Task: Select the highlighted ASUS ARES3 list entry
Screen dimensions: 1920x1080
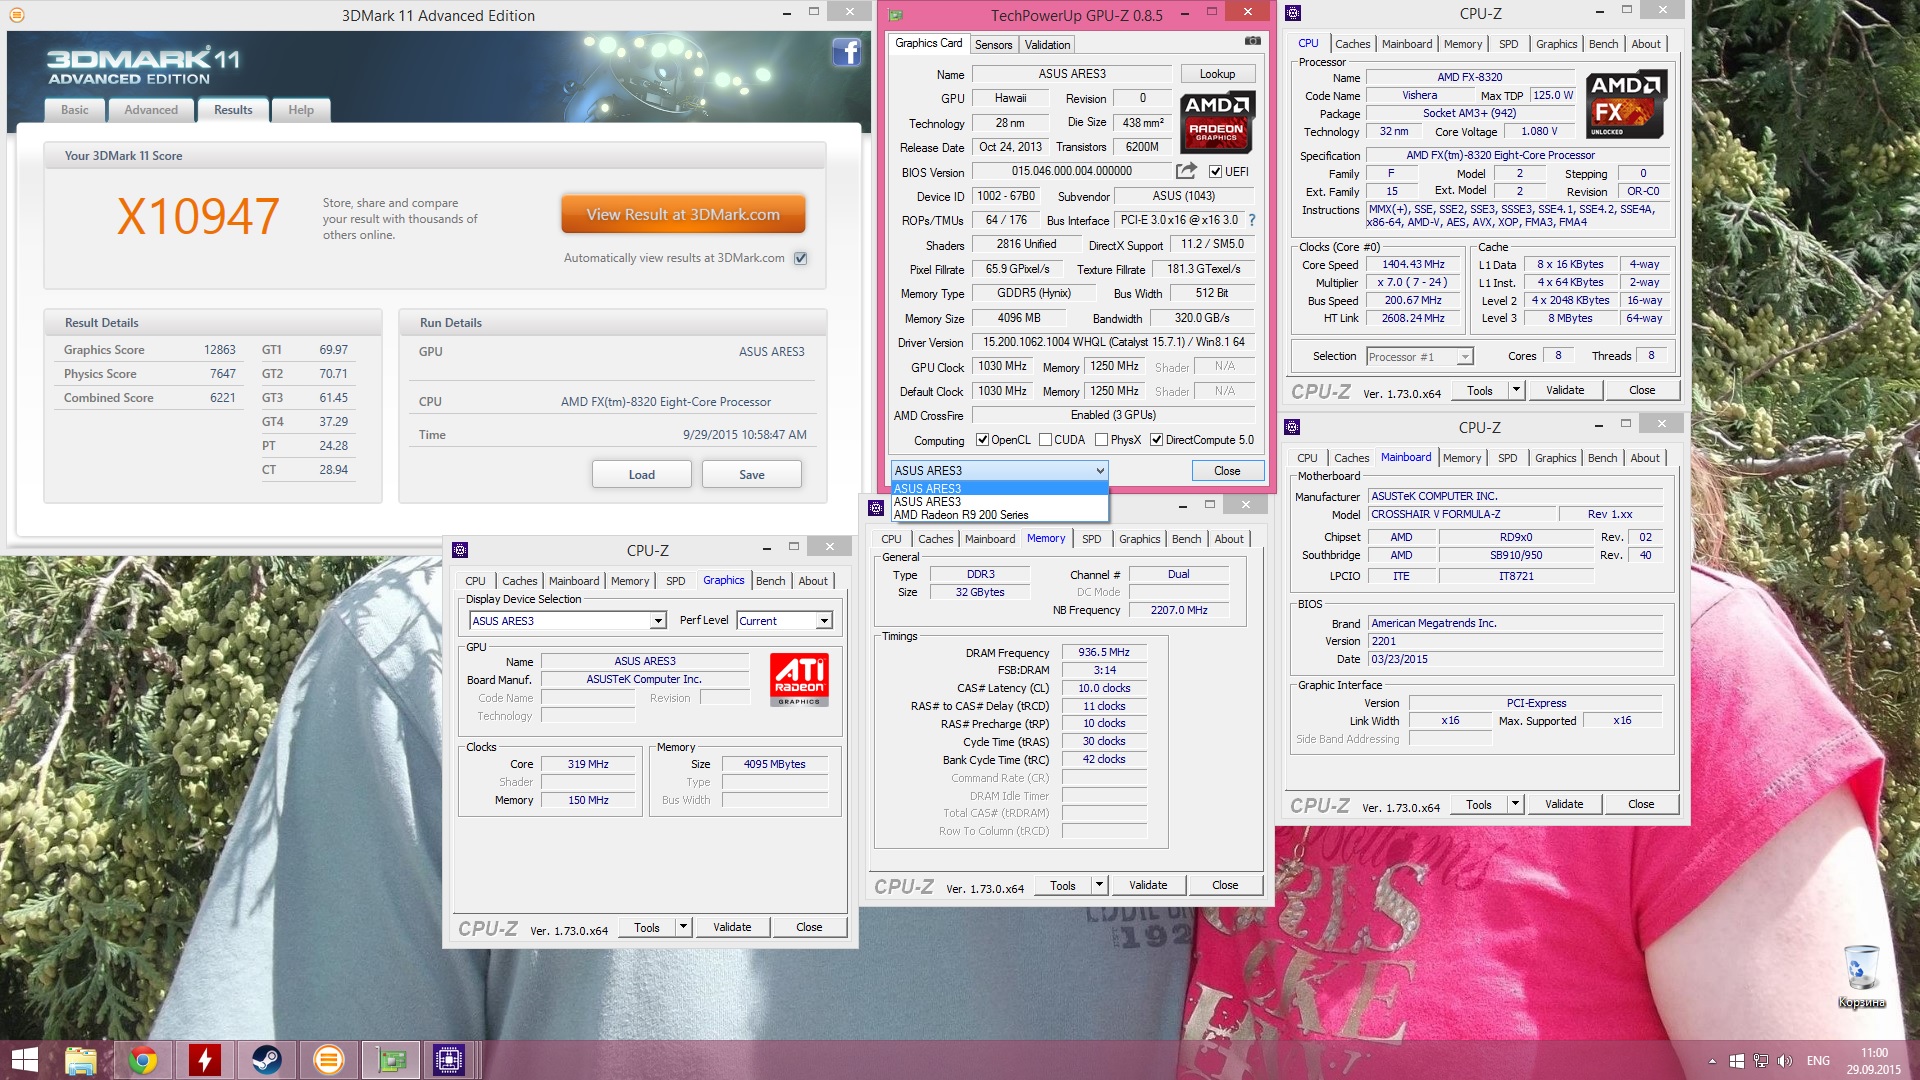Action: click(x=1000, y=488)
